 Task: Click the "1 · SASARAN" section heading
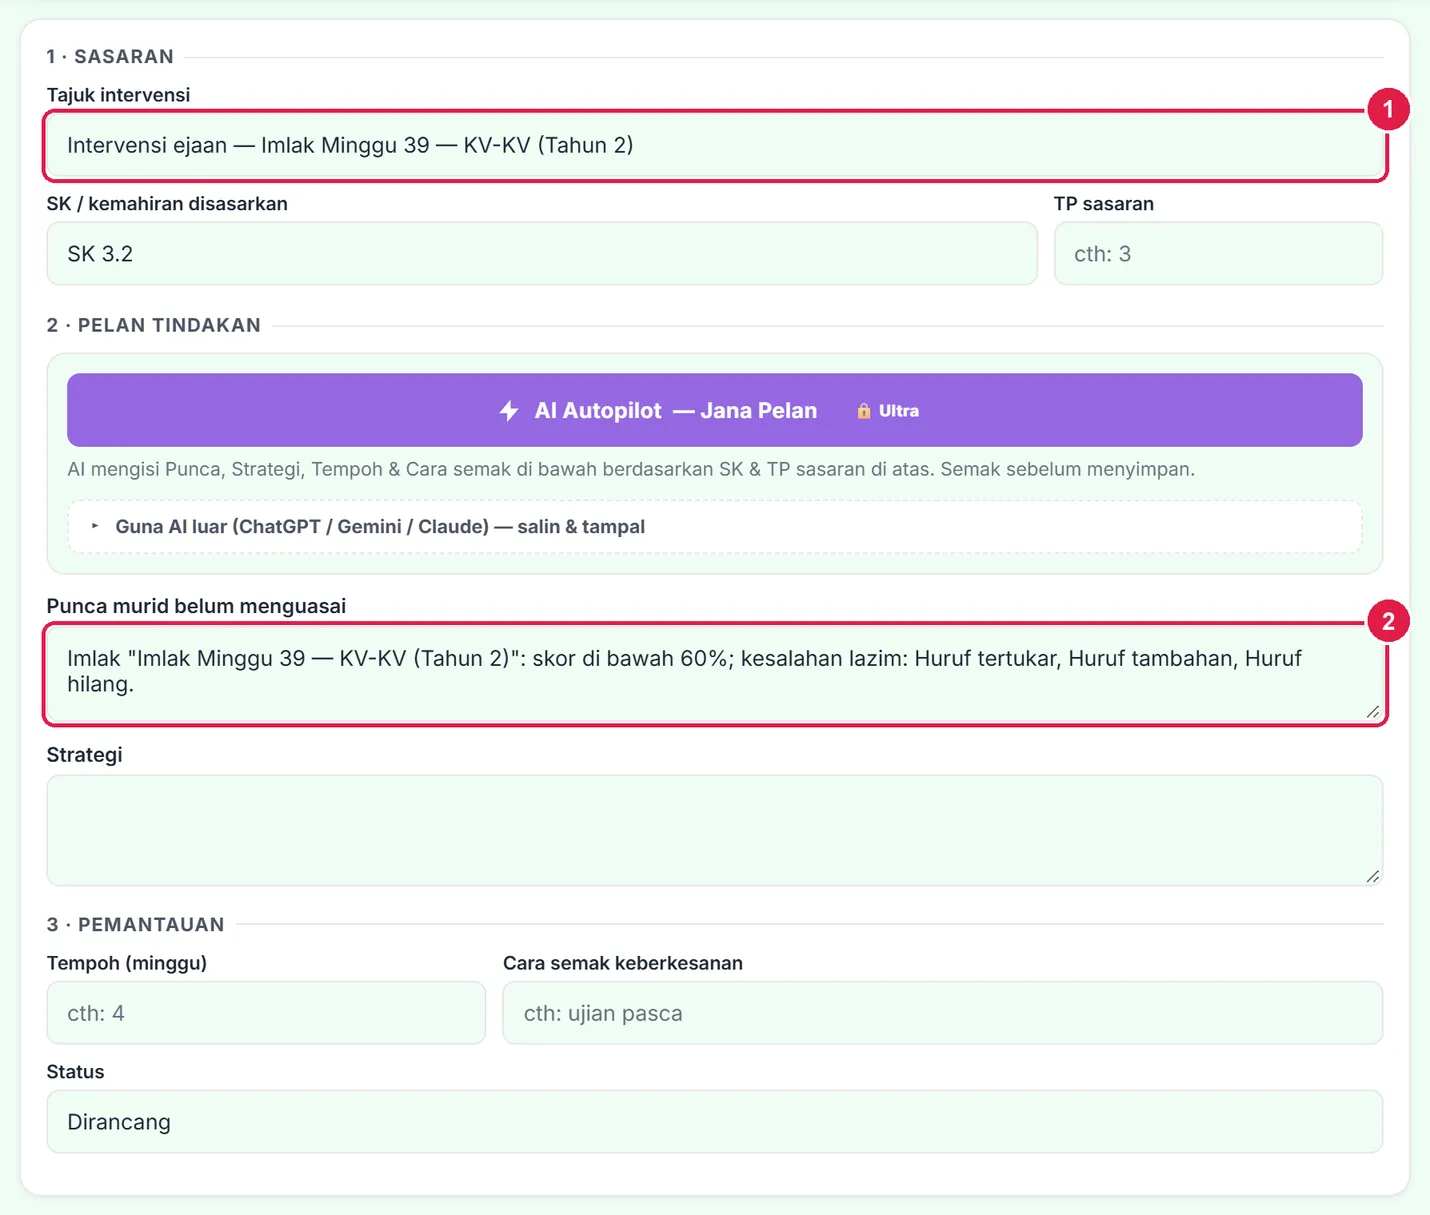110,57
